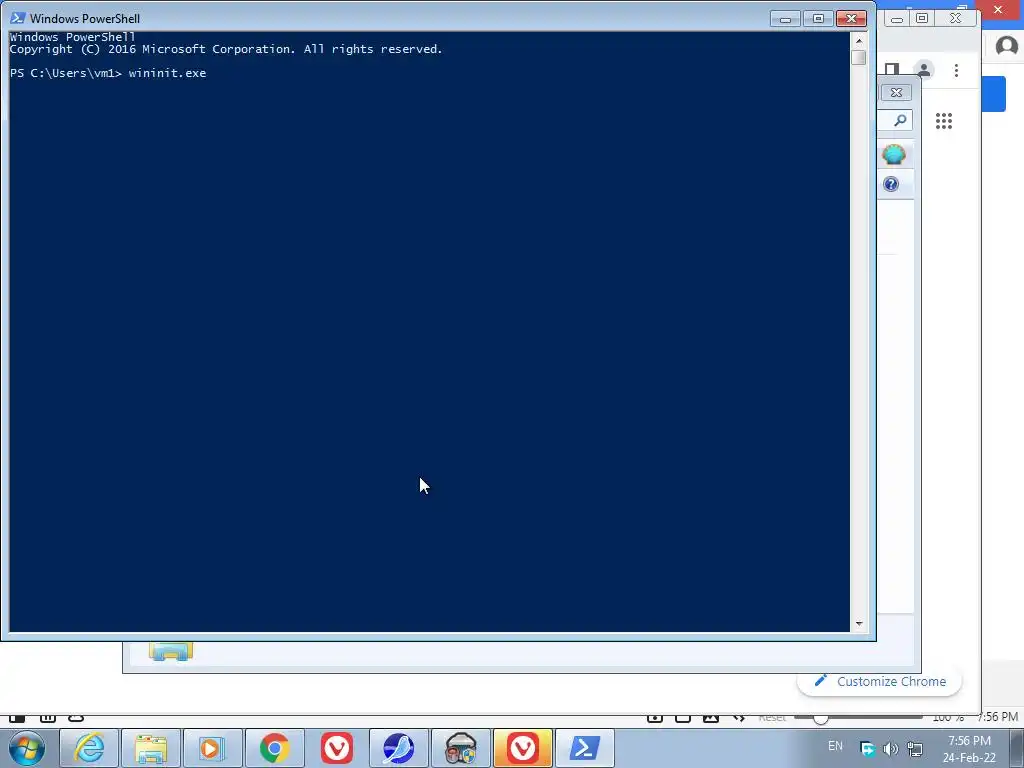
Task: Click the Microsoft Corporation copyright line
Action: click(226, 49)
